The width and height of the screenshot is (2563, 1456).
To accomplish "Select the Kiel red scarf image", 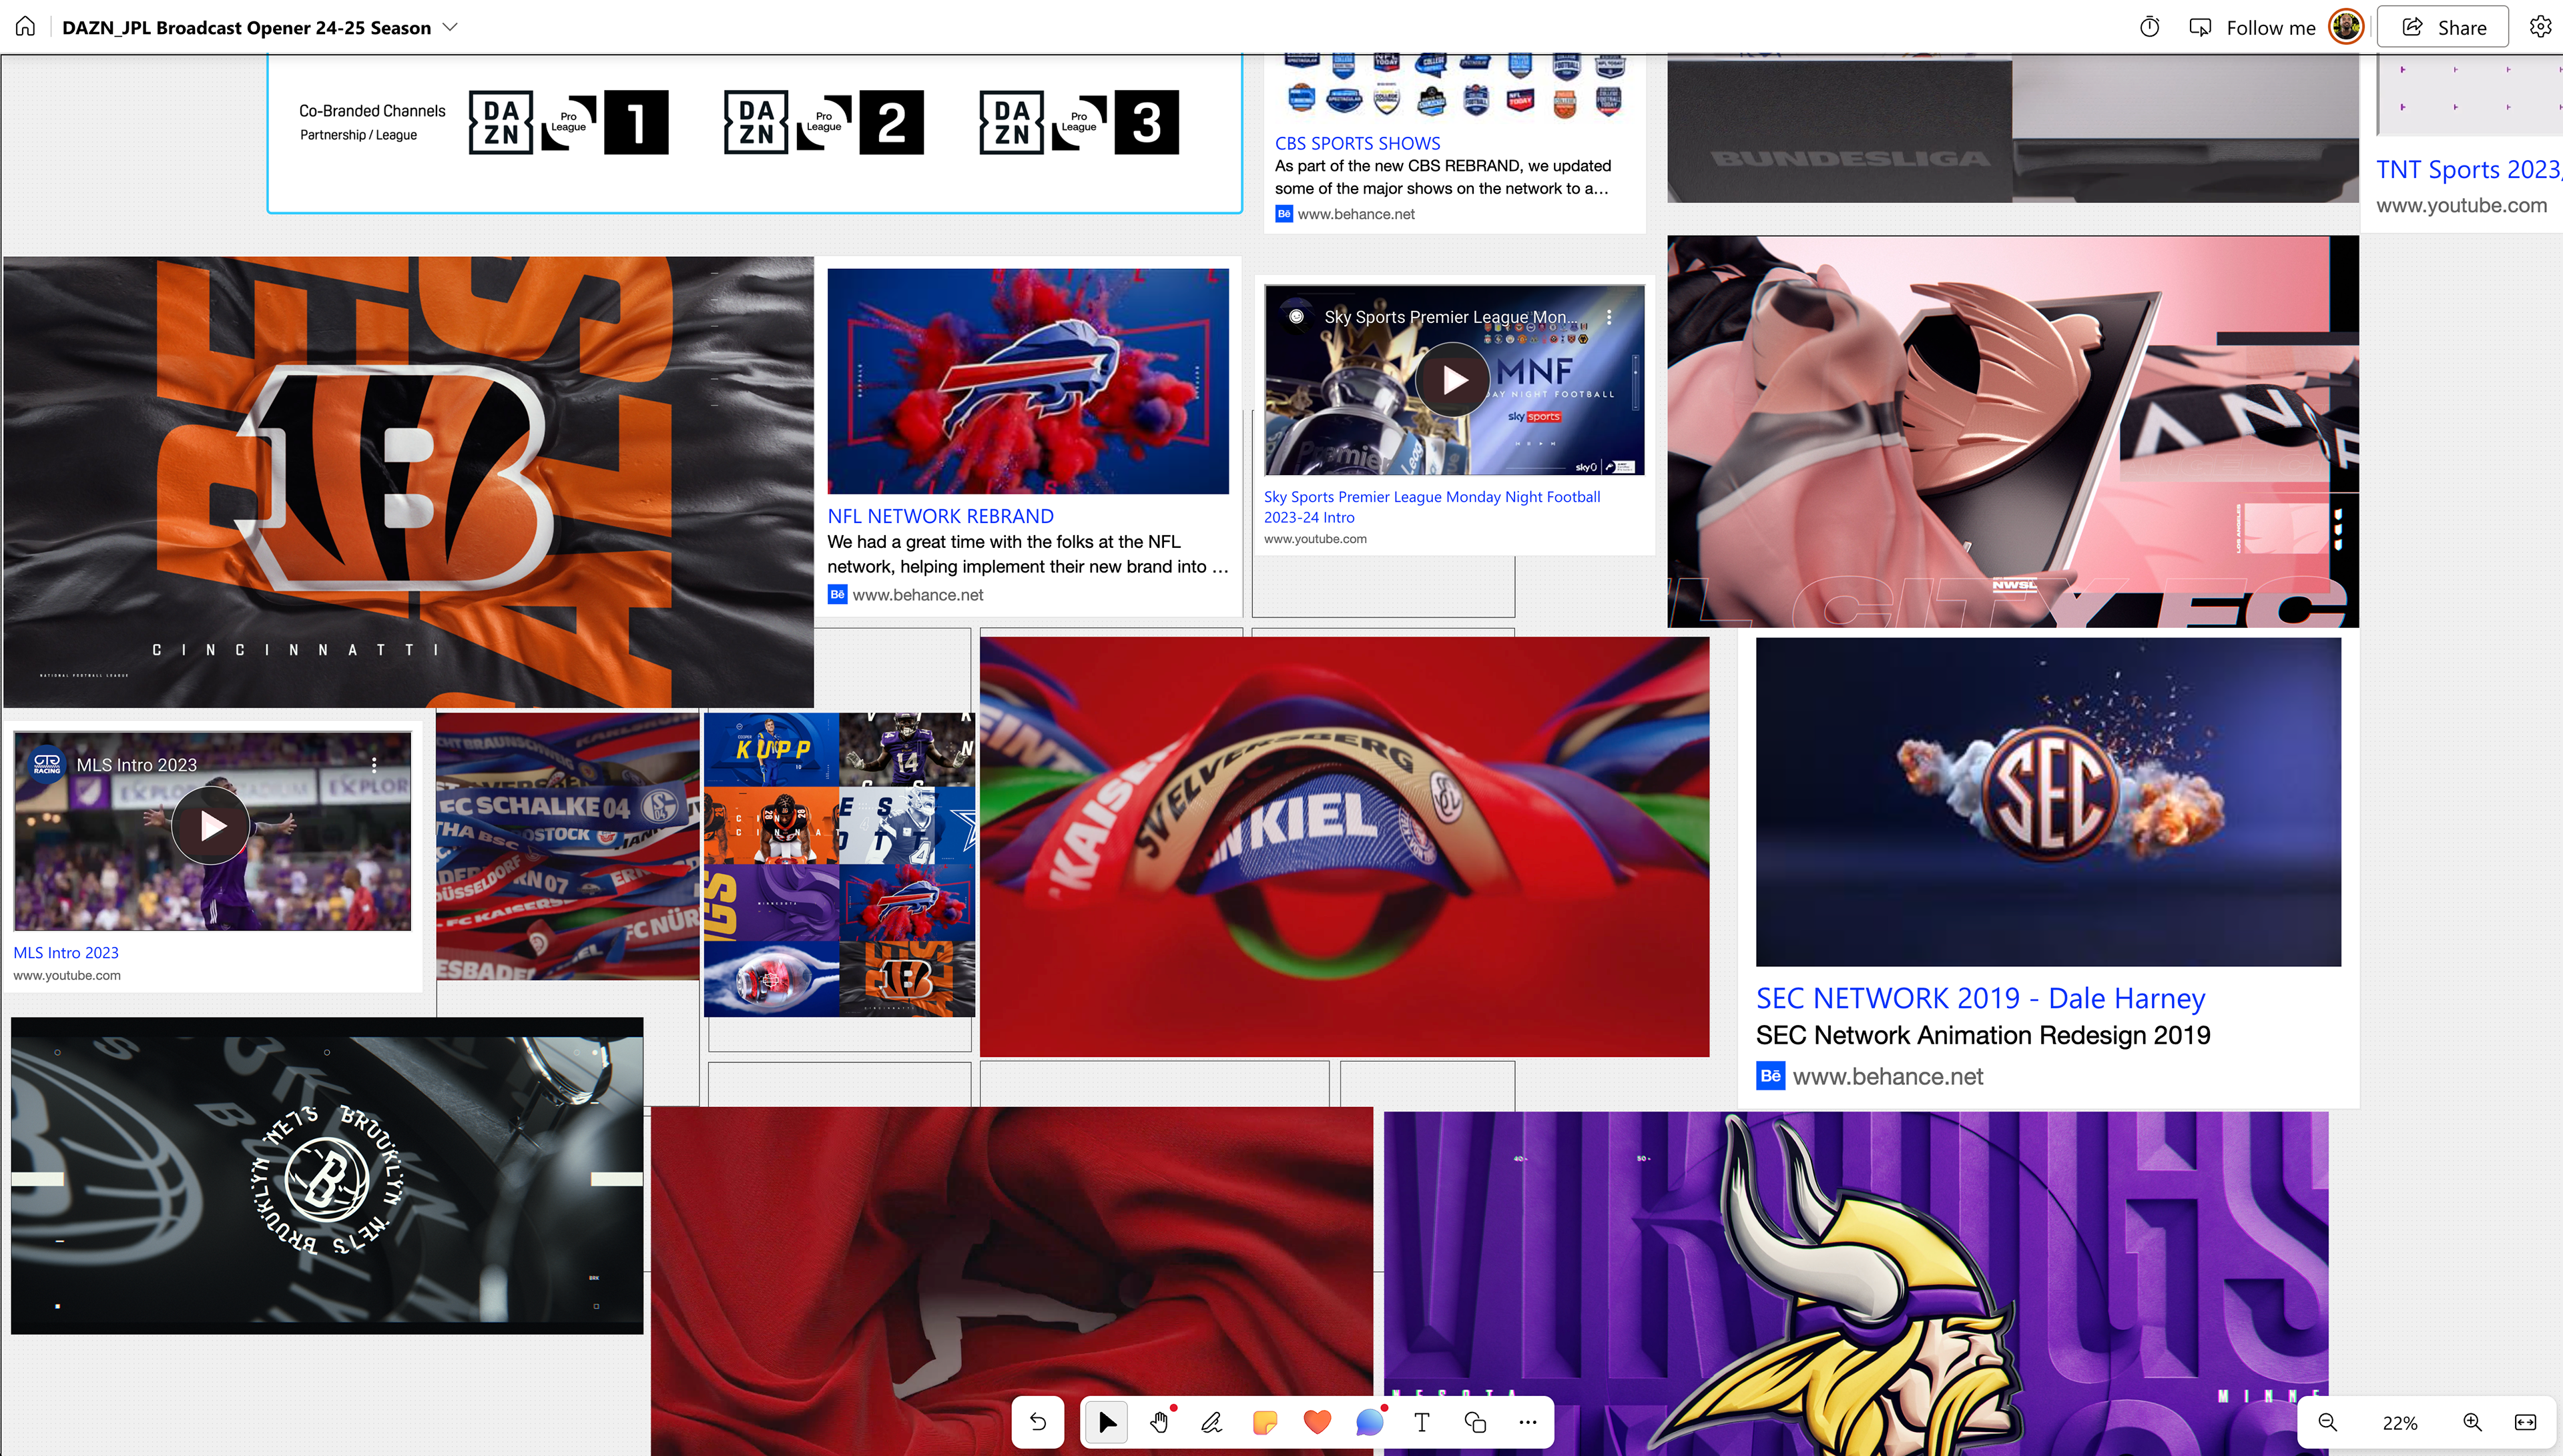I will (1344, 846).
